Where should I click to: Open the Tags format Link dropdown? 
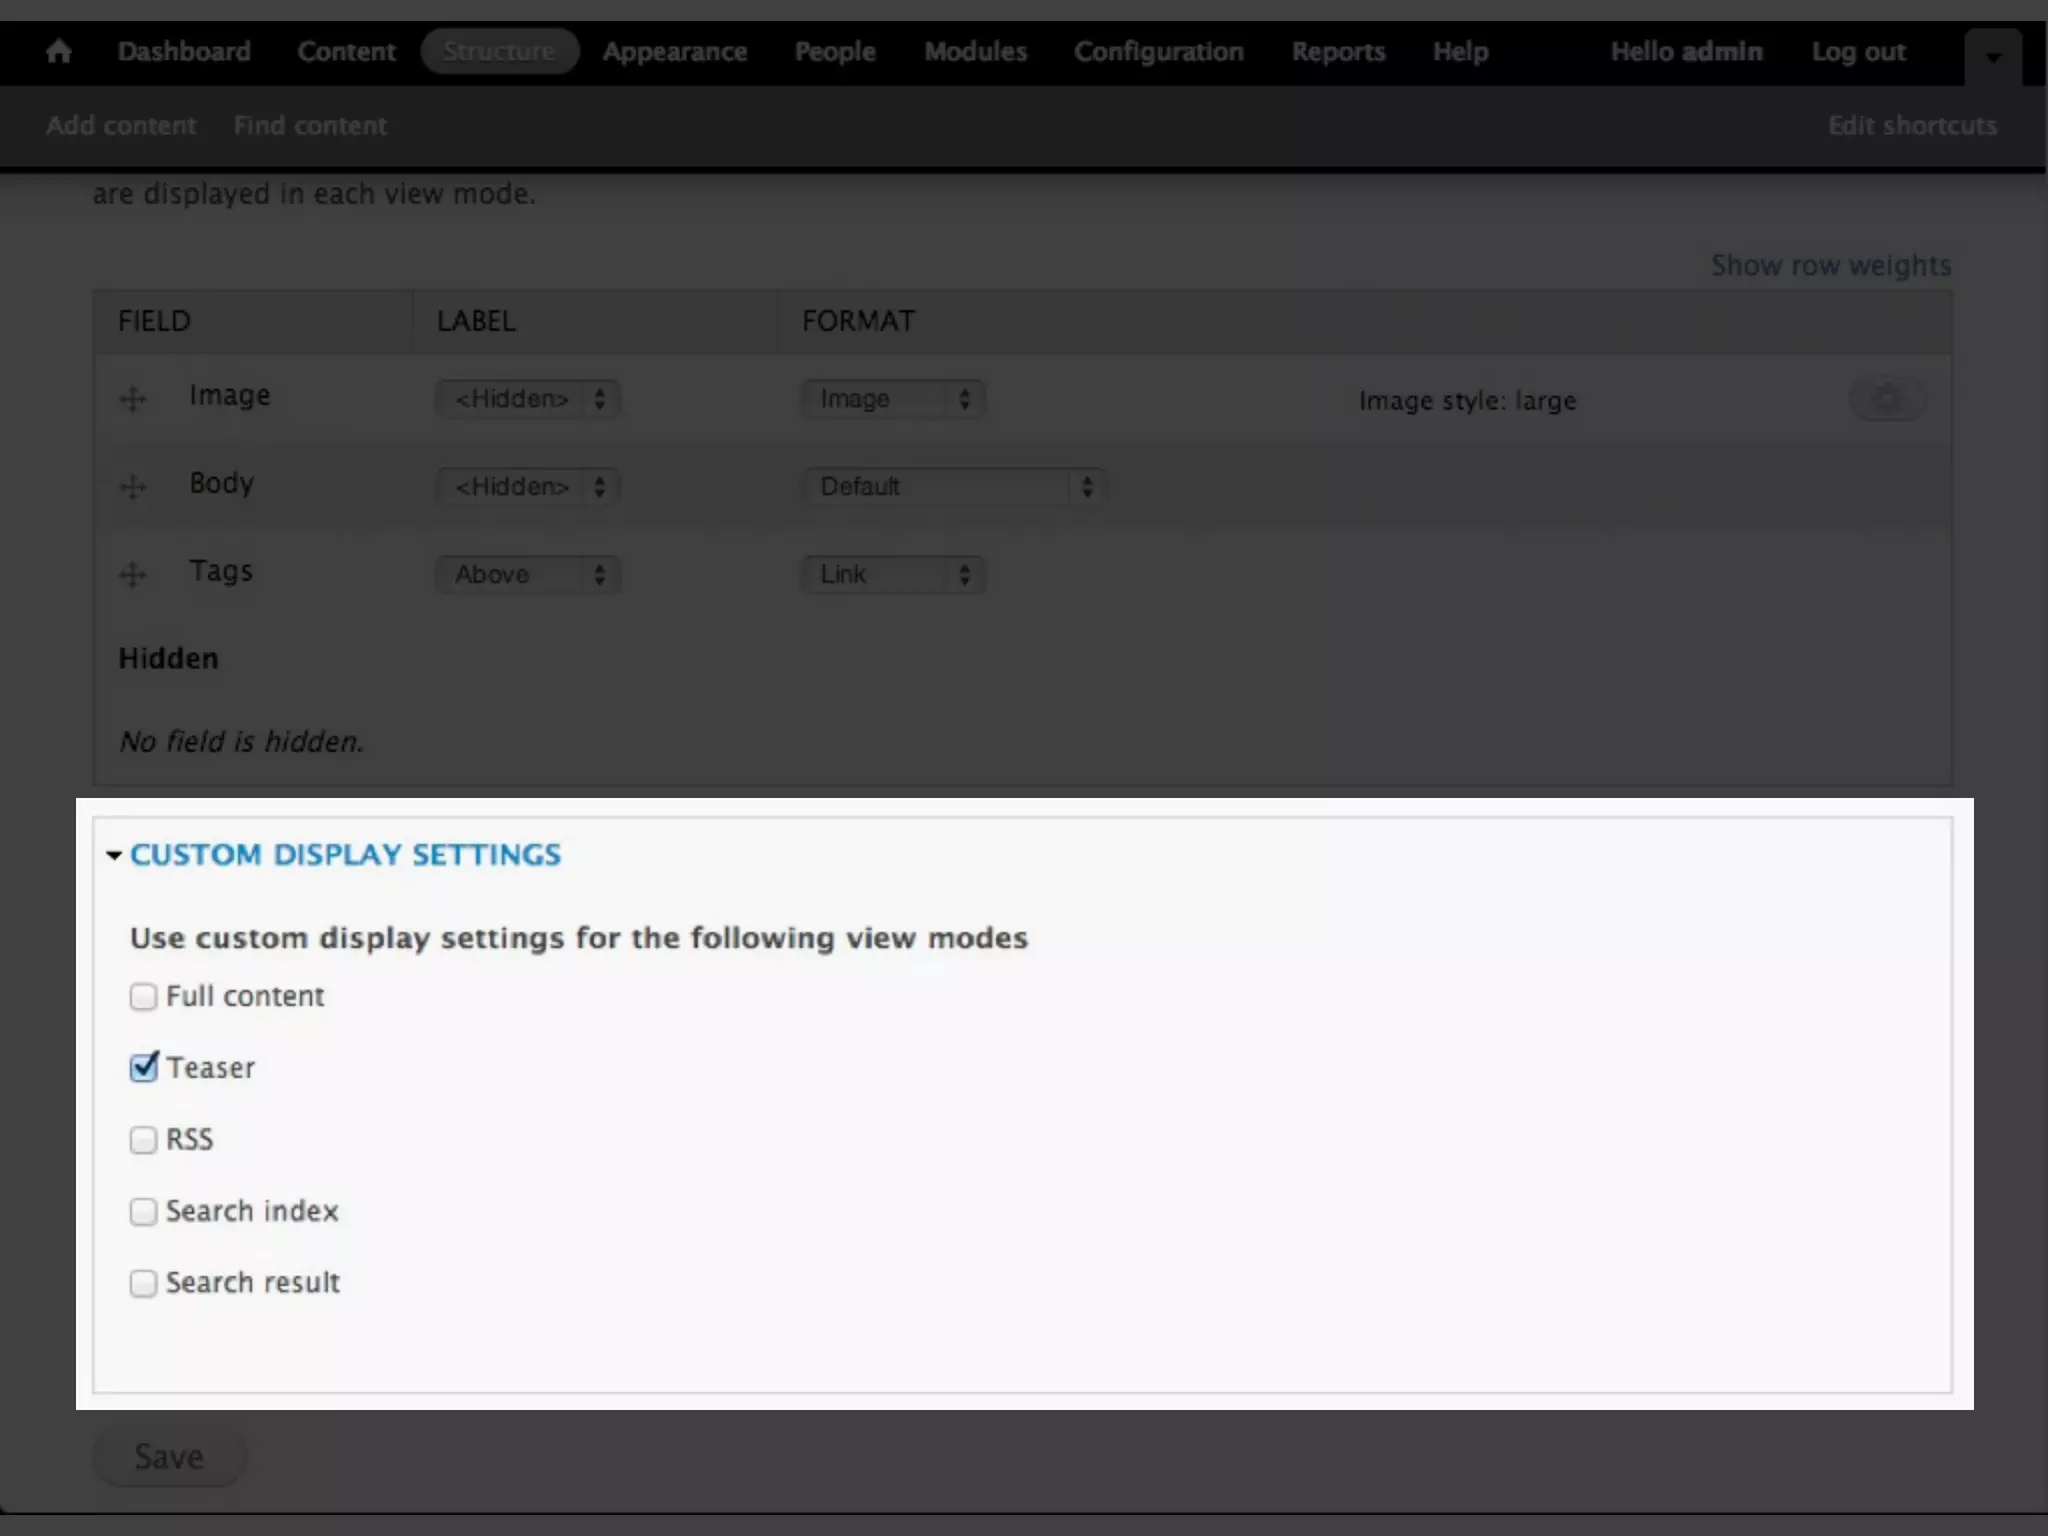coord(892,575)
